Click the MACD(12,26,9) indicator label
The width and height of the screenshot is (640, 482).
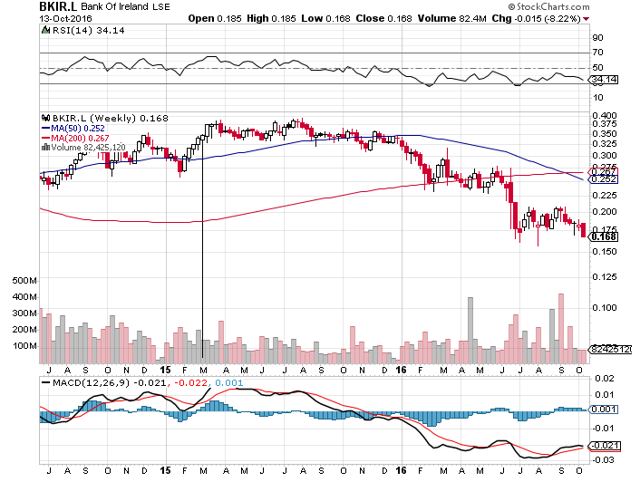pyautogui.click(x=89, y=383)
